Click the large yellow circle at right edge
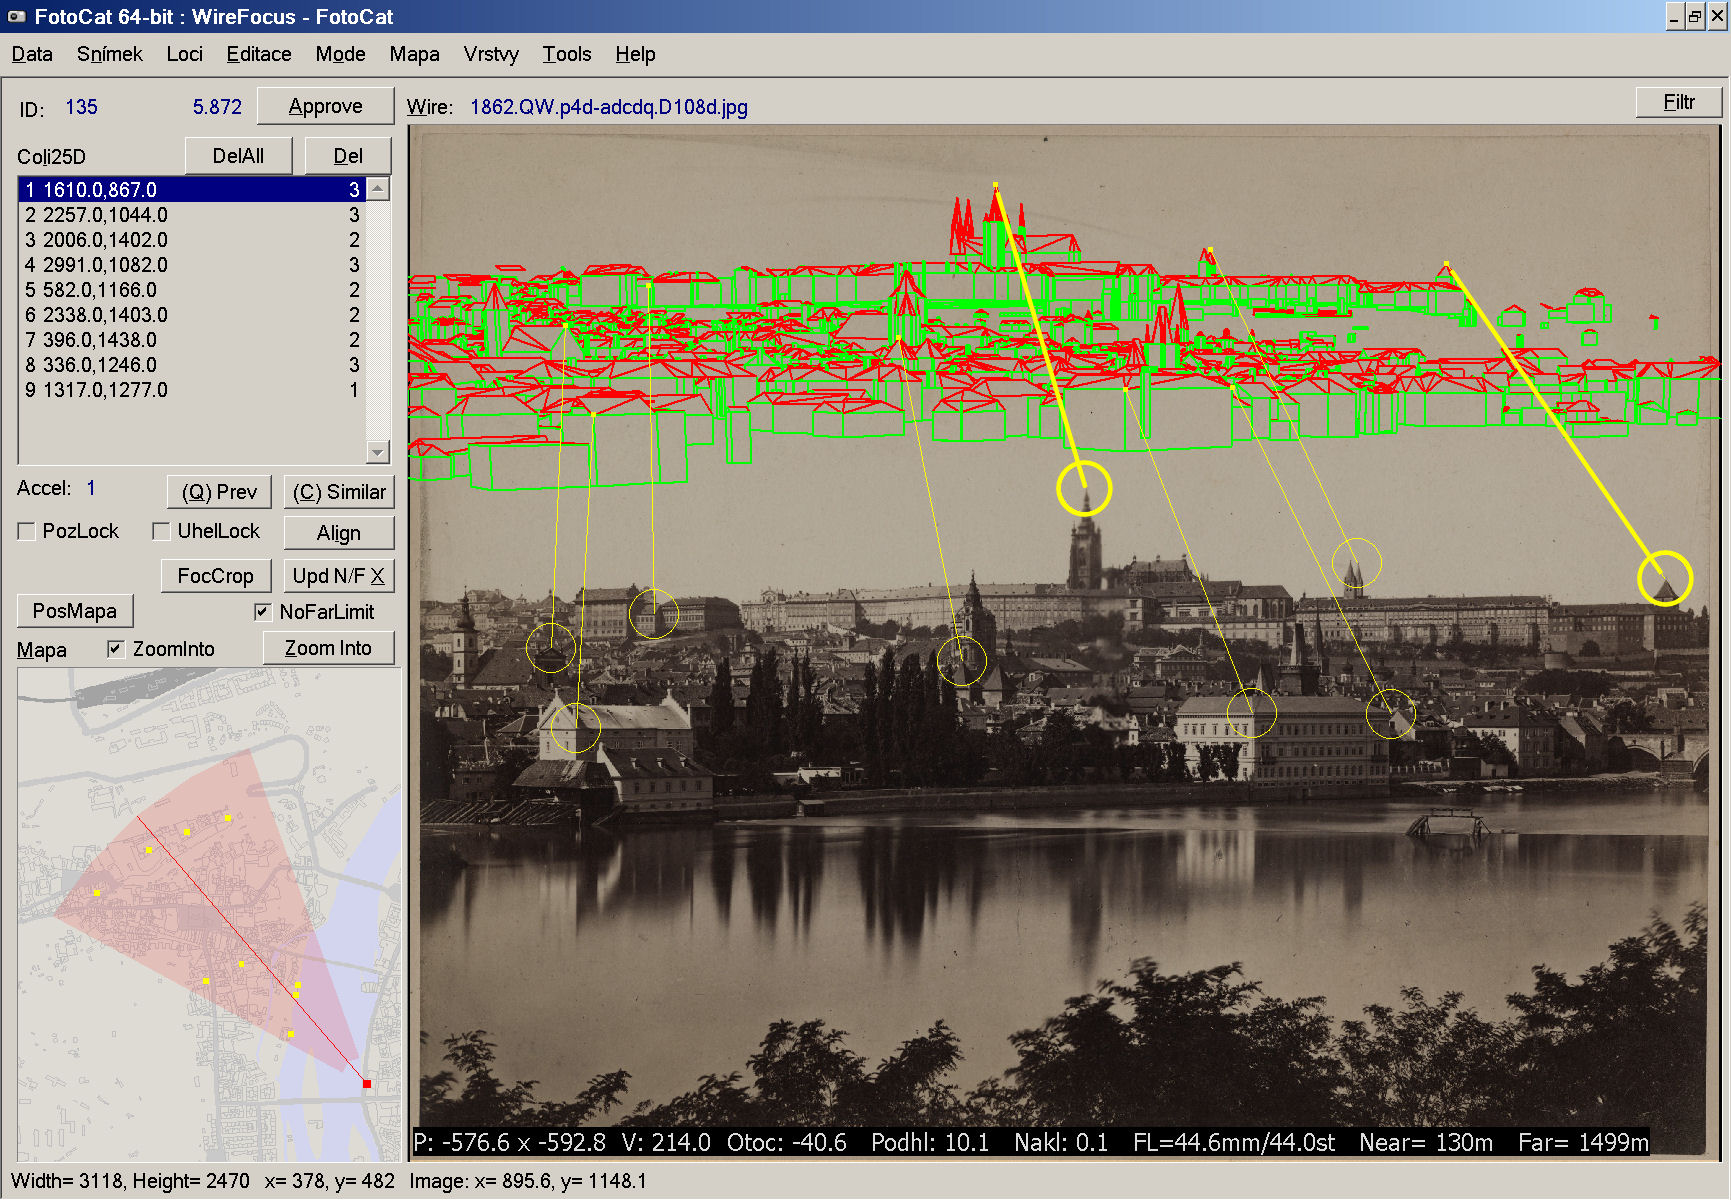 click(x=1664, y=578)
